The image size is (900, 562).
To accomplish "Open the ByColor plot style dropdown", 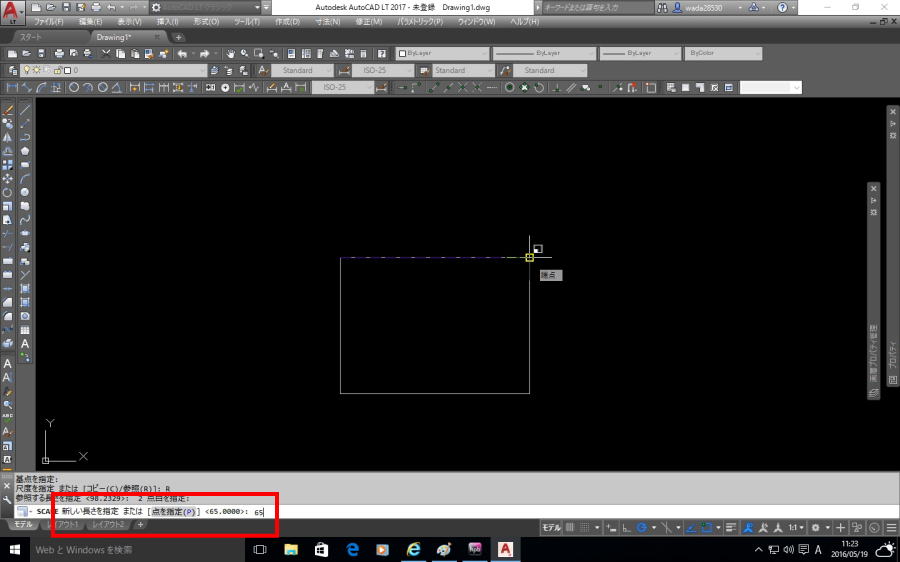I will 723,53.
